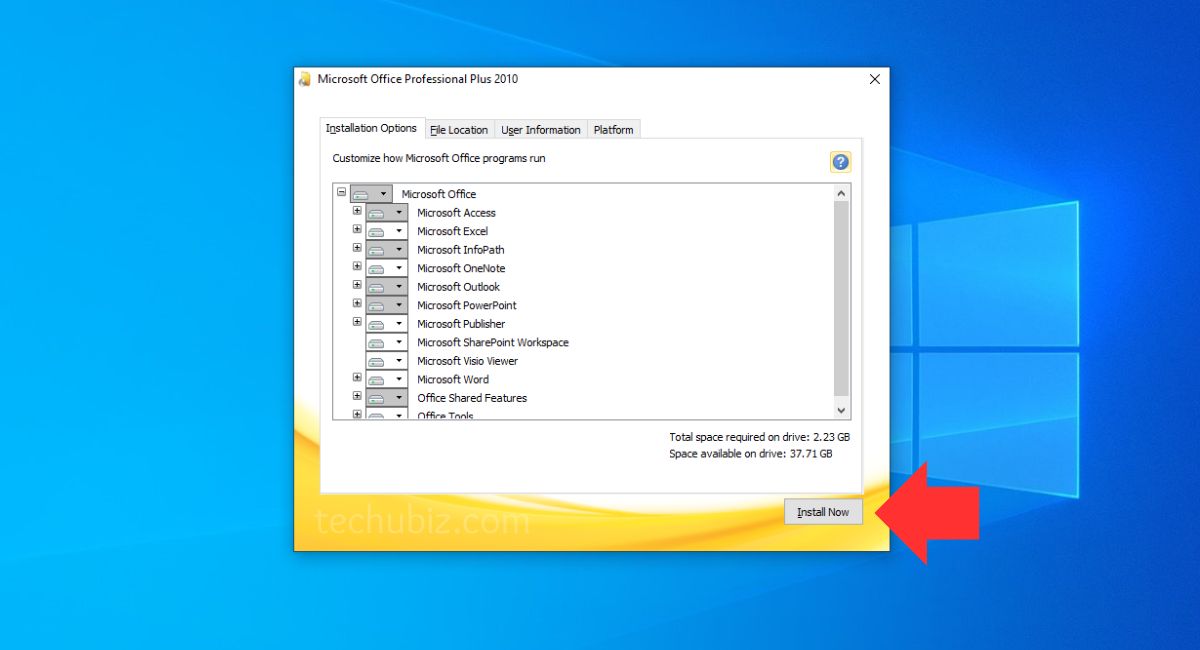Click the feature list scrollbar thumb
This screenshot has width=1200, height=650.
(x=841, y=298)
